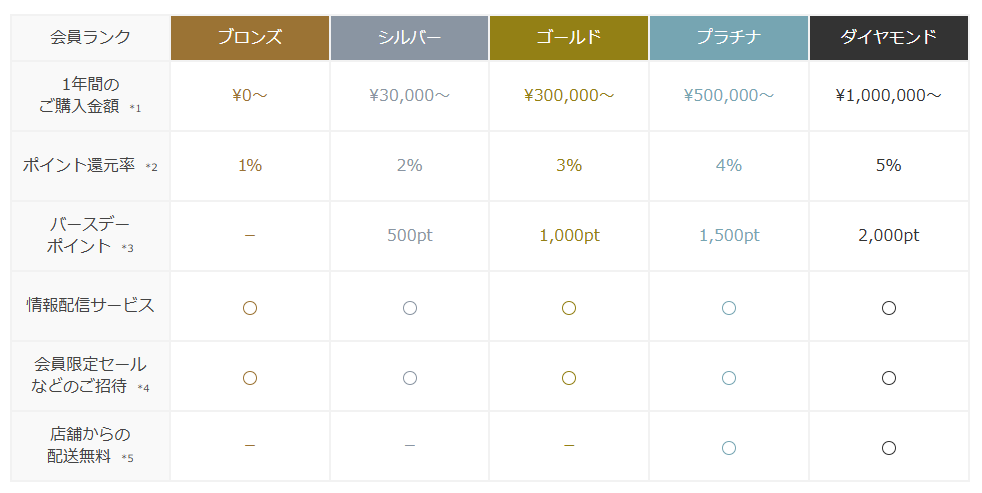Viewport: 982px width, 493px height.
Task: Click the Bronze circle for 会員限定セール
Action: tap(250, 378)
